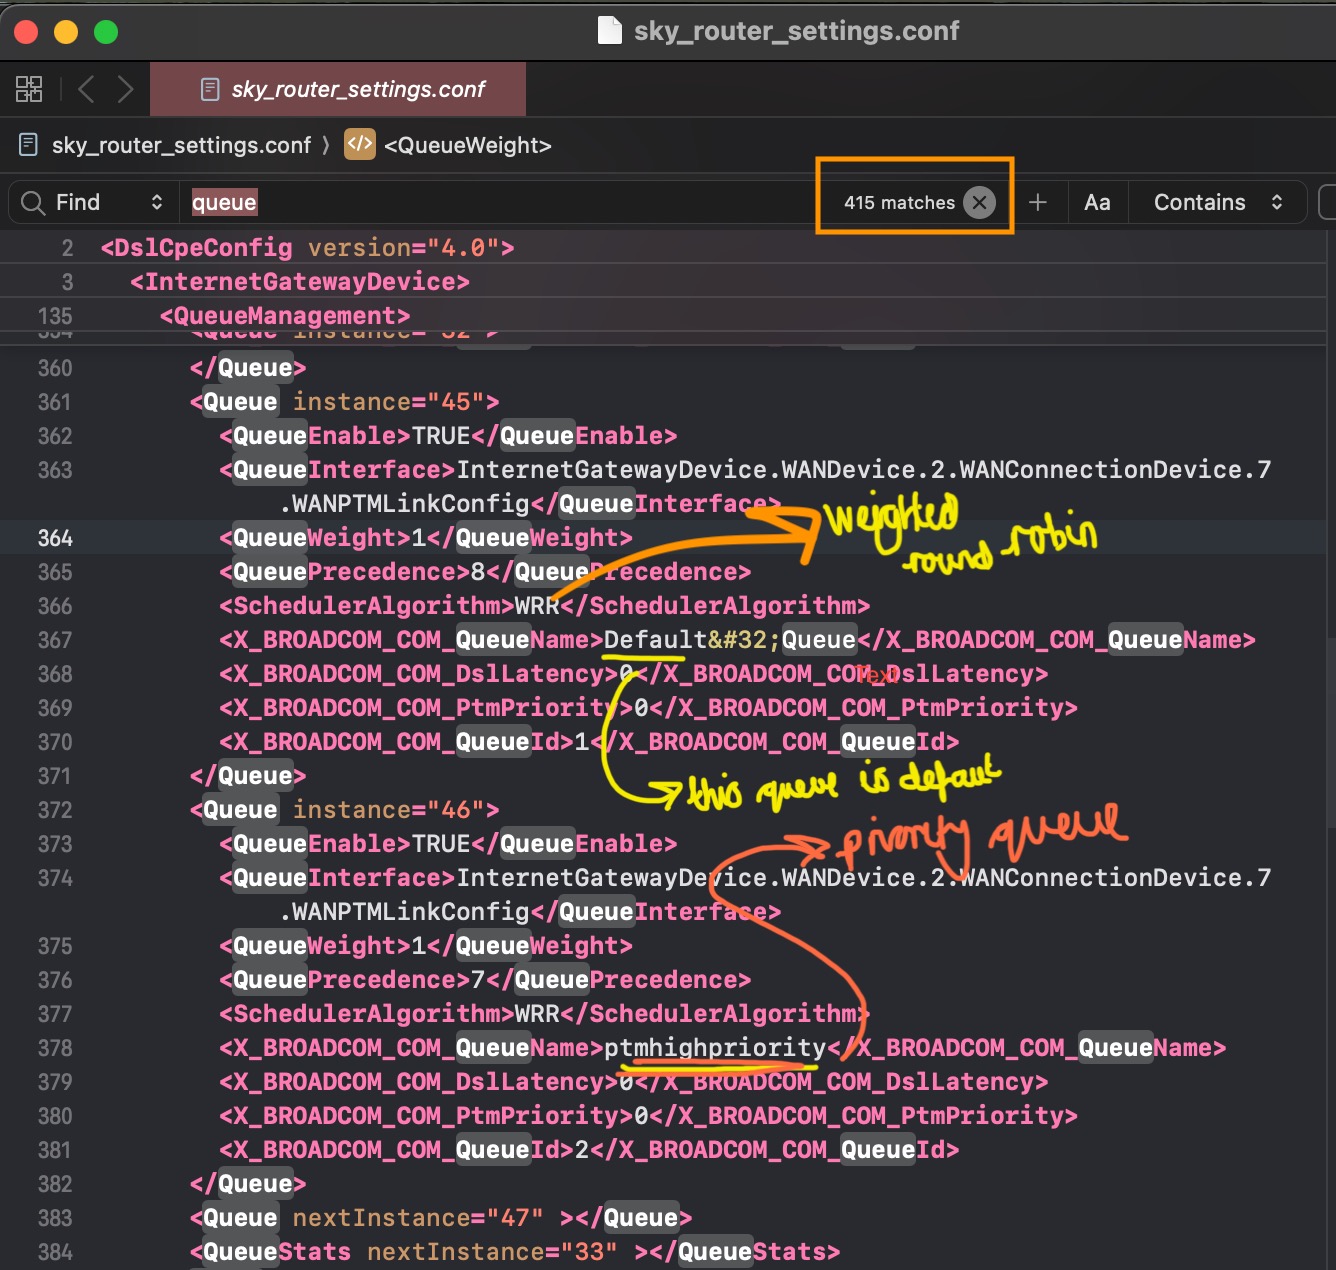This screenshot has height=1270, width=1336.
Task: Click the green full-screen window button
Action: point(106,32)
